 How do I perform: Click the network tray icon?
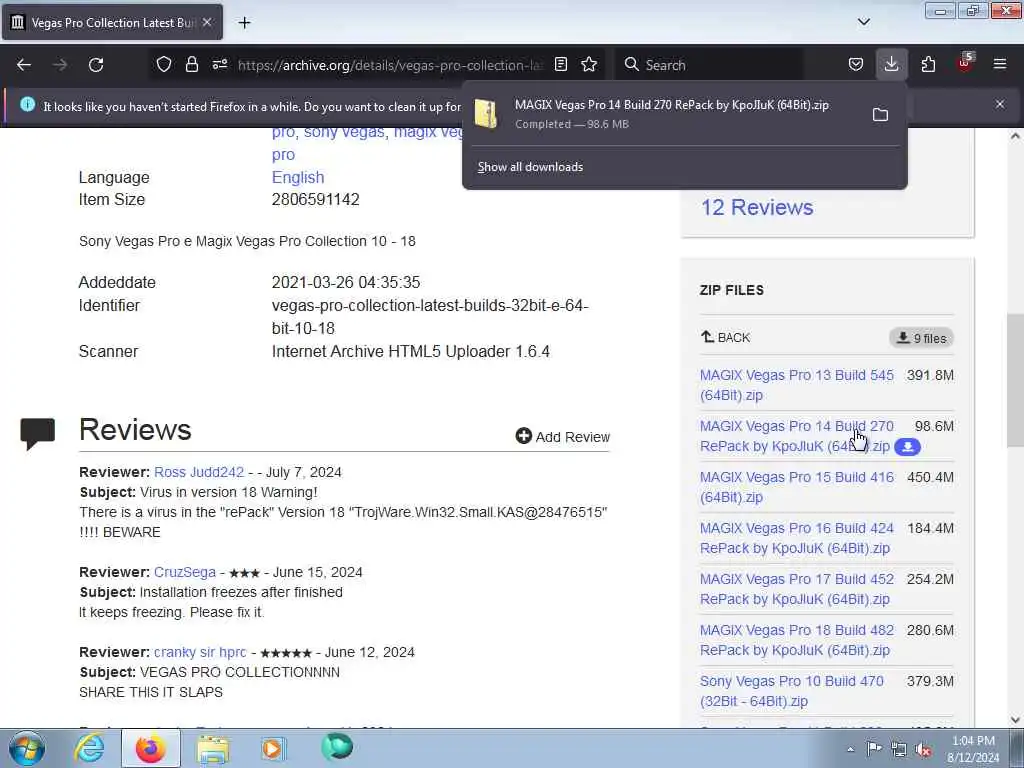899,749
